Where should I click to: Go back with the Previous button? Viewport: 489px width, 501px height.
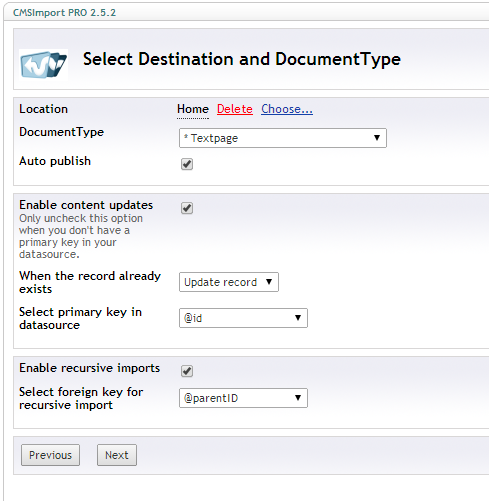pyautogui.click(x=50, y=455)
